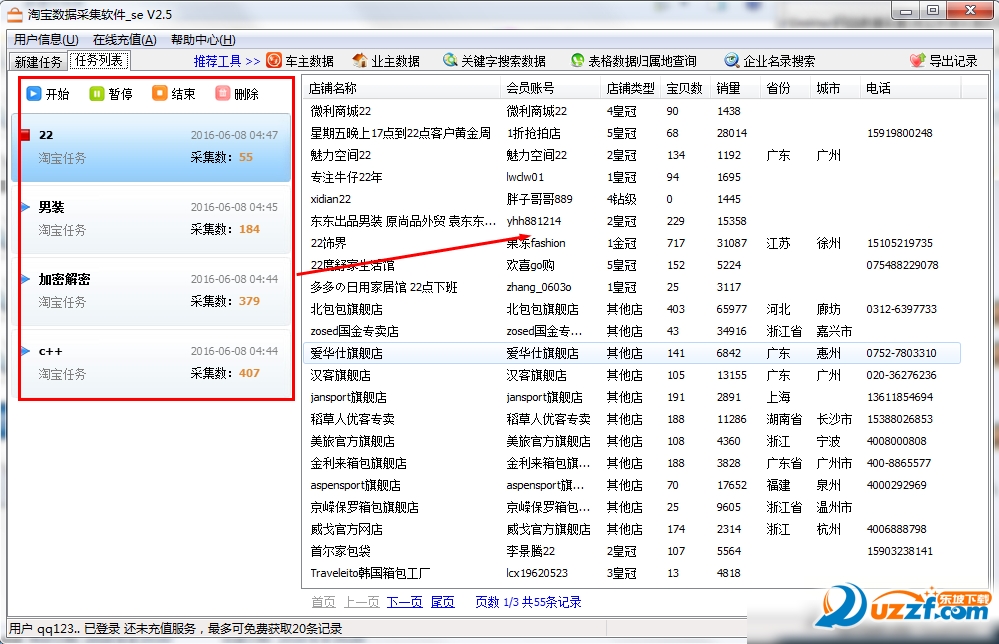Open 在线充值(A) menu
This screenshot has height=644, width=999.
point(124,39)
